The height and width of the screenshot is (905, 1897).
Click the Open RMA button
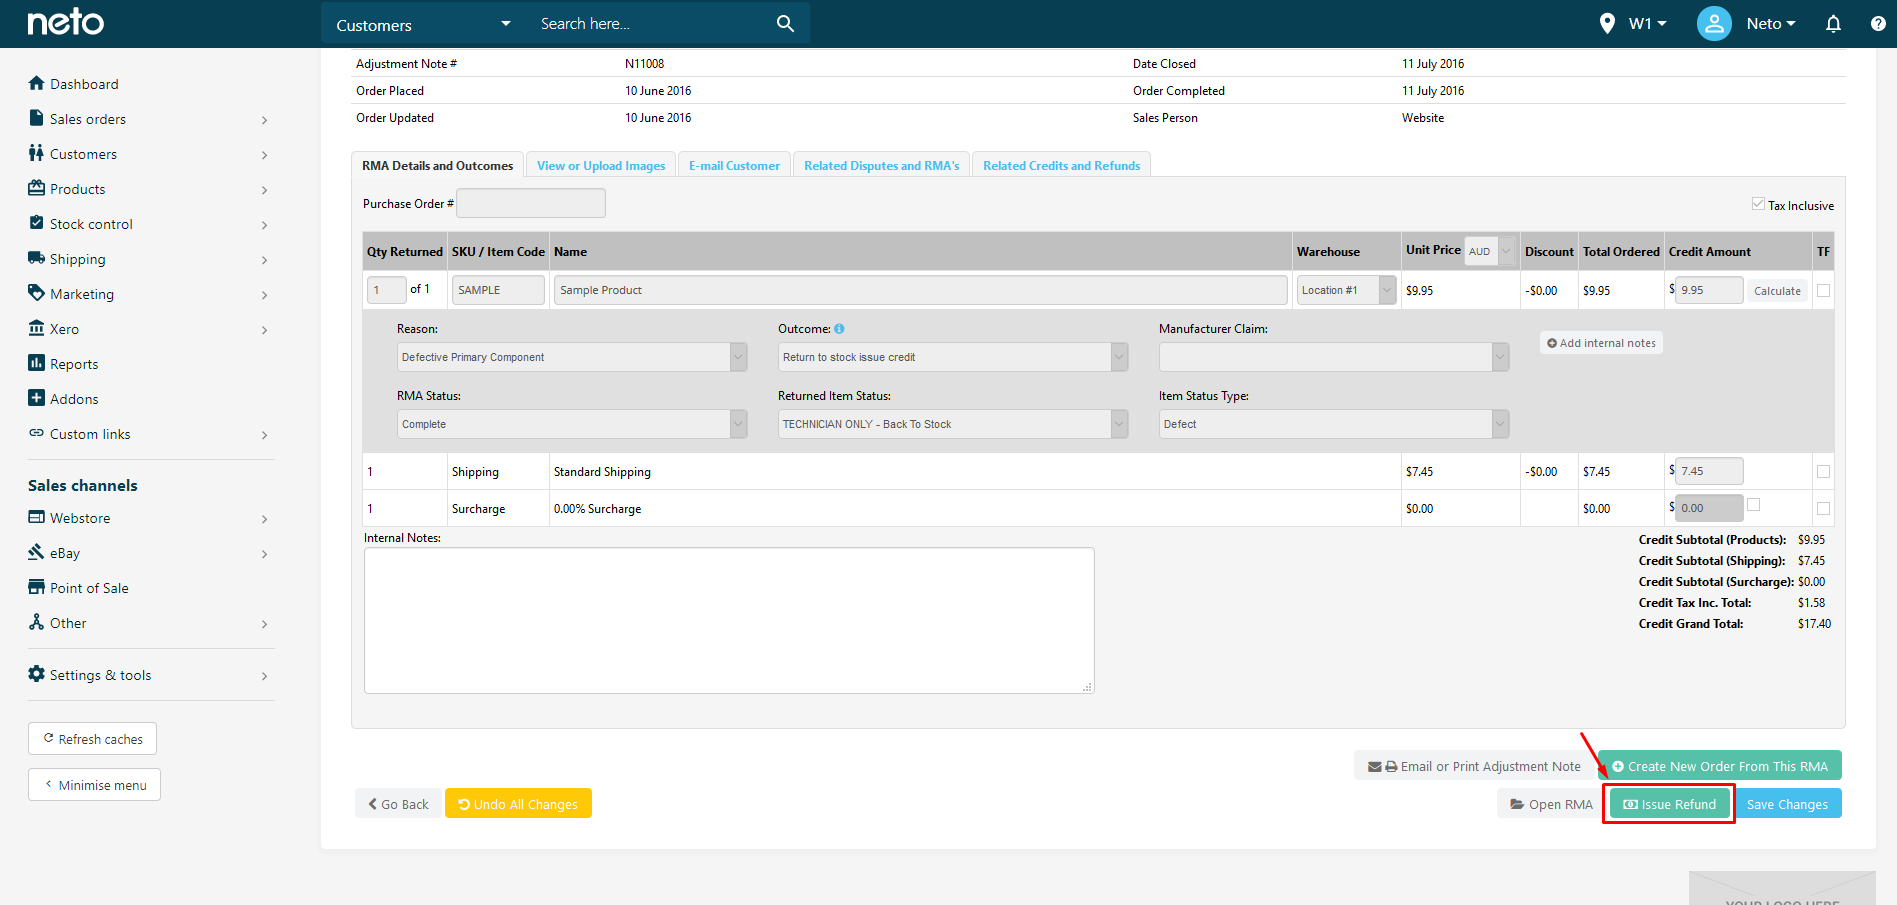pyautogui.click(x=1551, y=804)
